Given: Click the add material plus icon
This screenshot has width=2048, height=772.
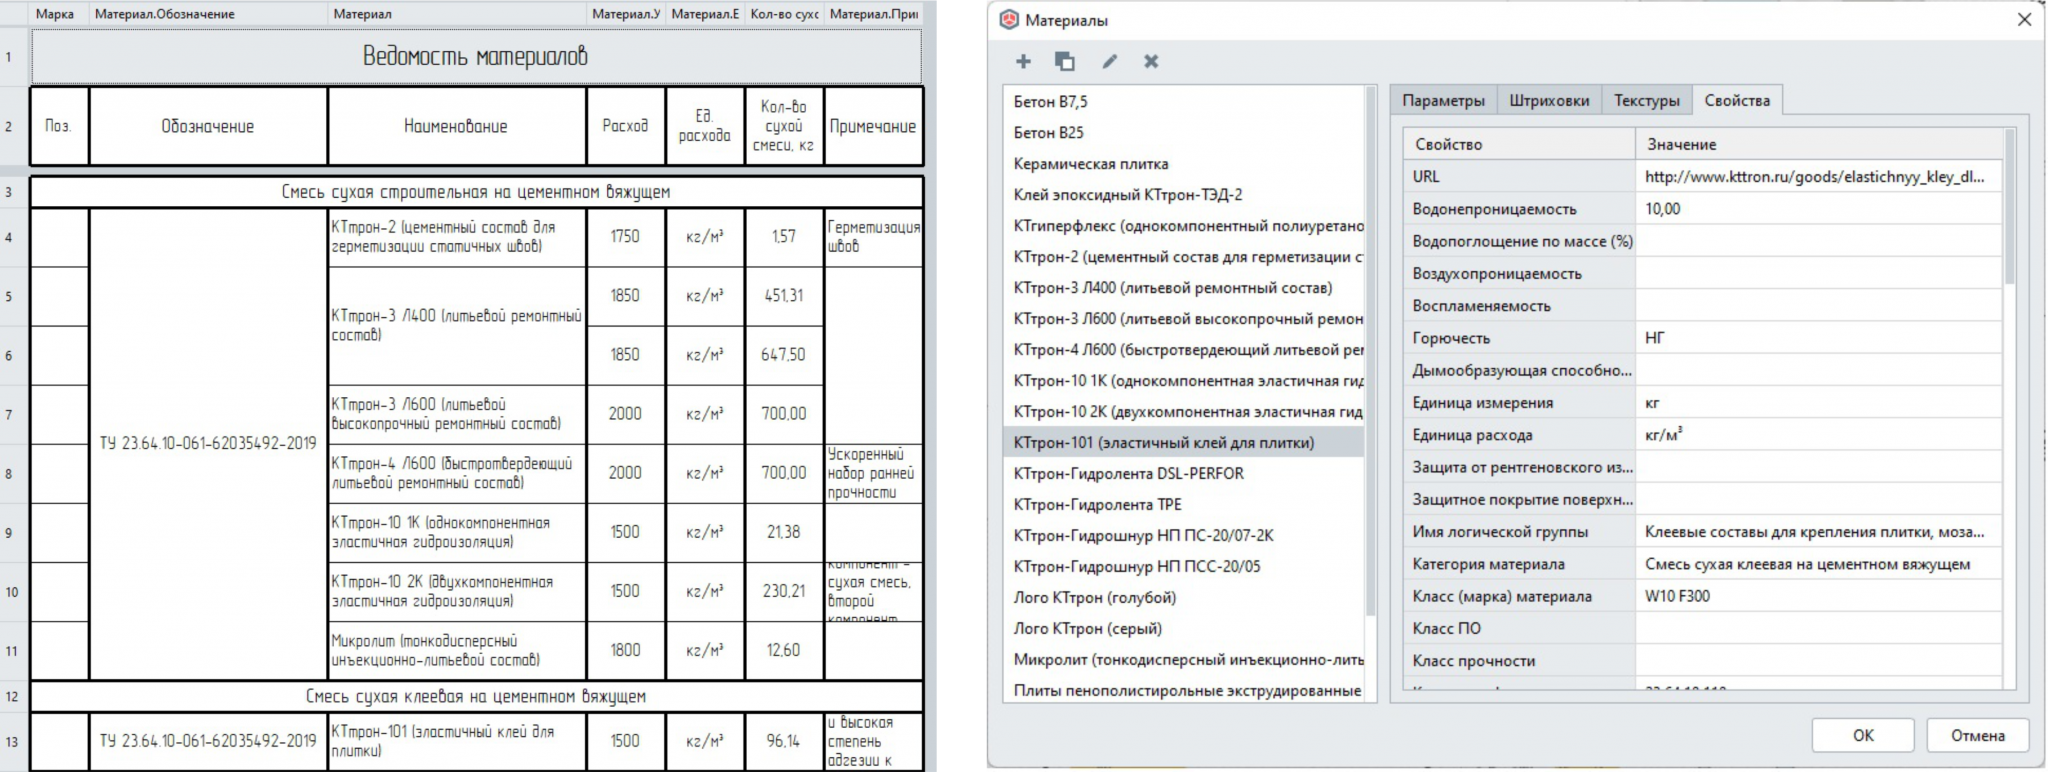Looking at the screenshot, I should tap(1023, 61).
